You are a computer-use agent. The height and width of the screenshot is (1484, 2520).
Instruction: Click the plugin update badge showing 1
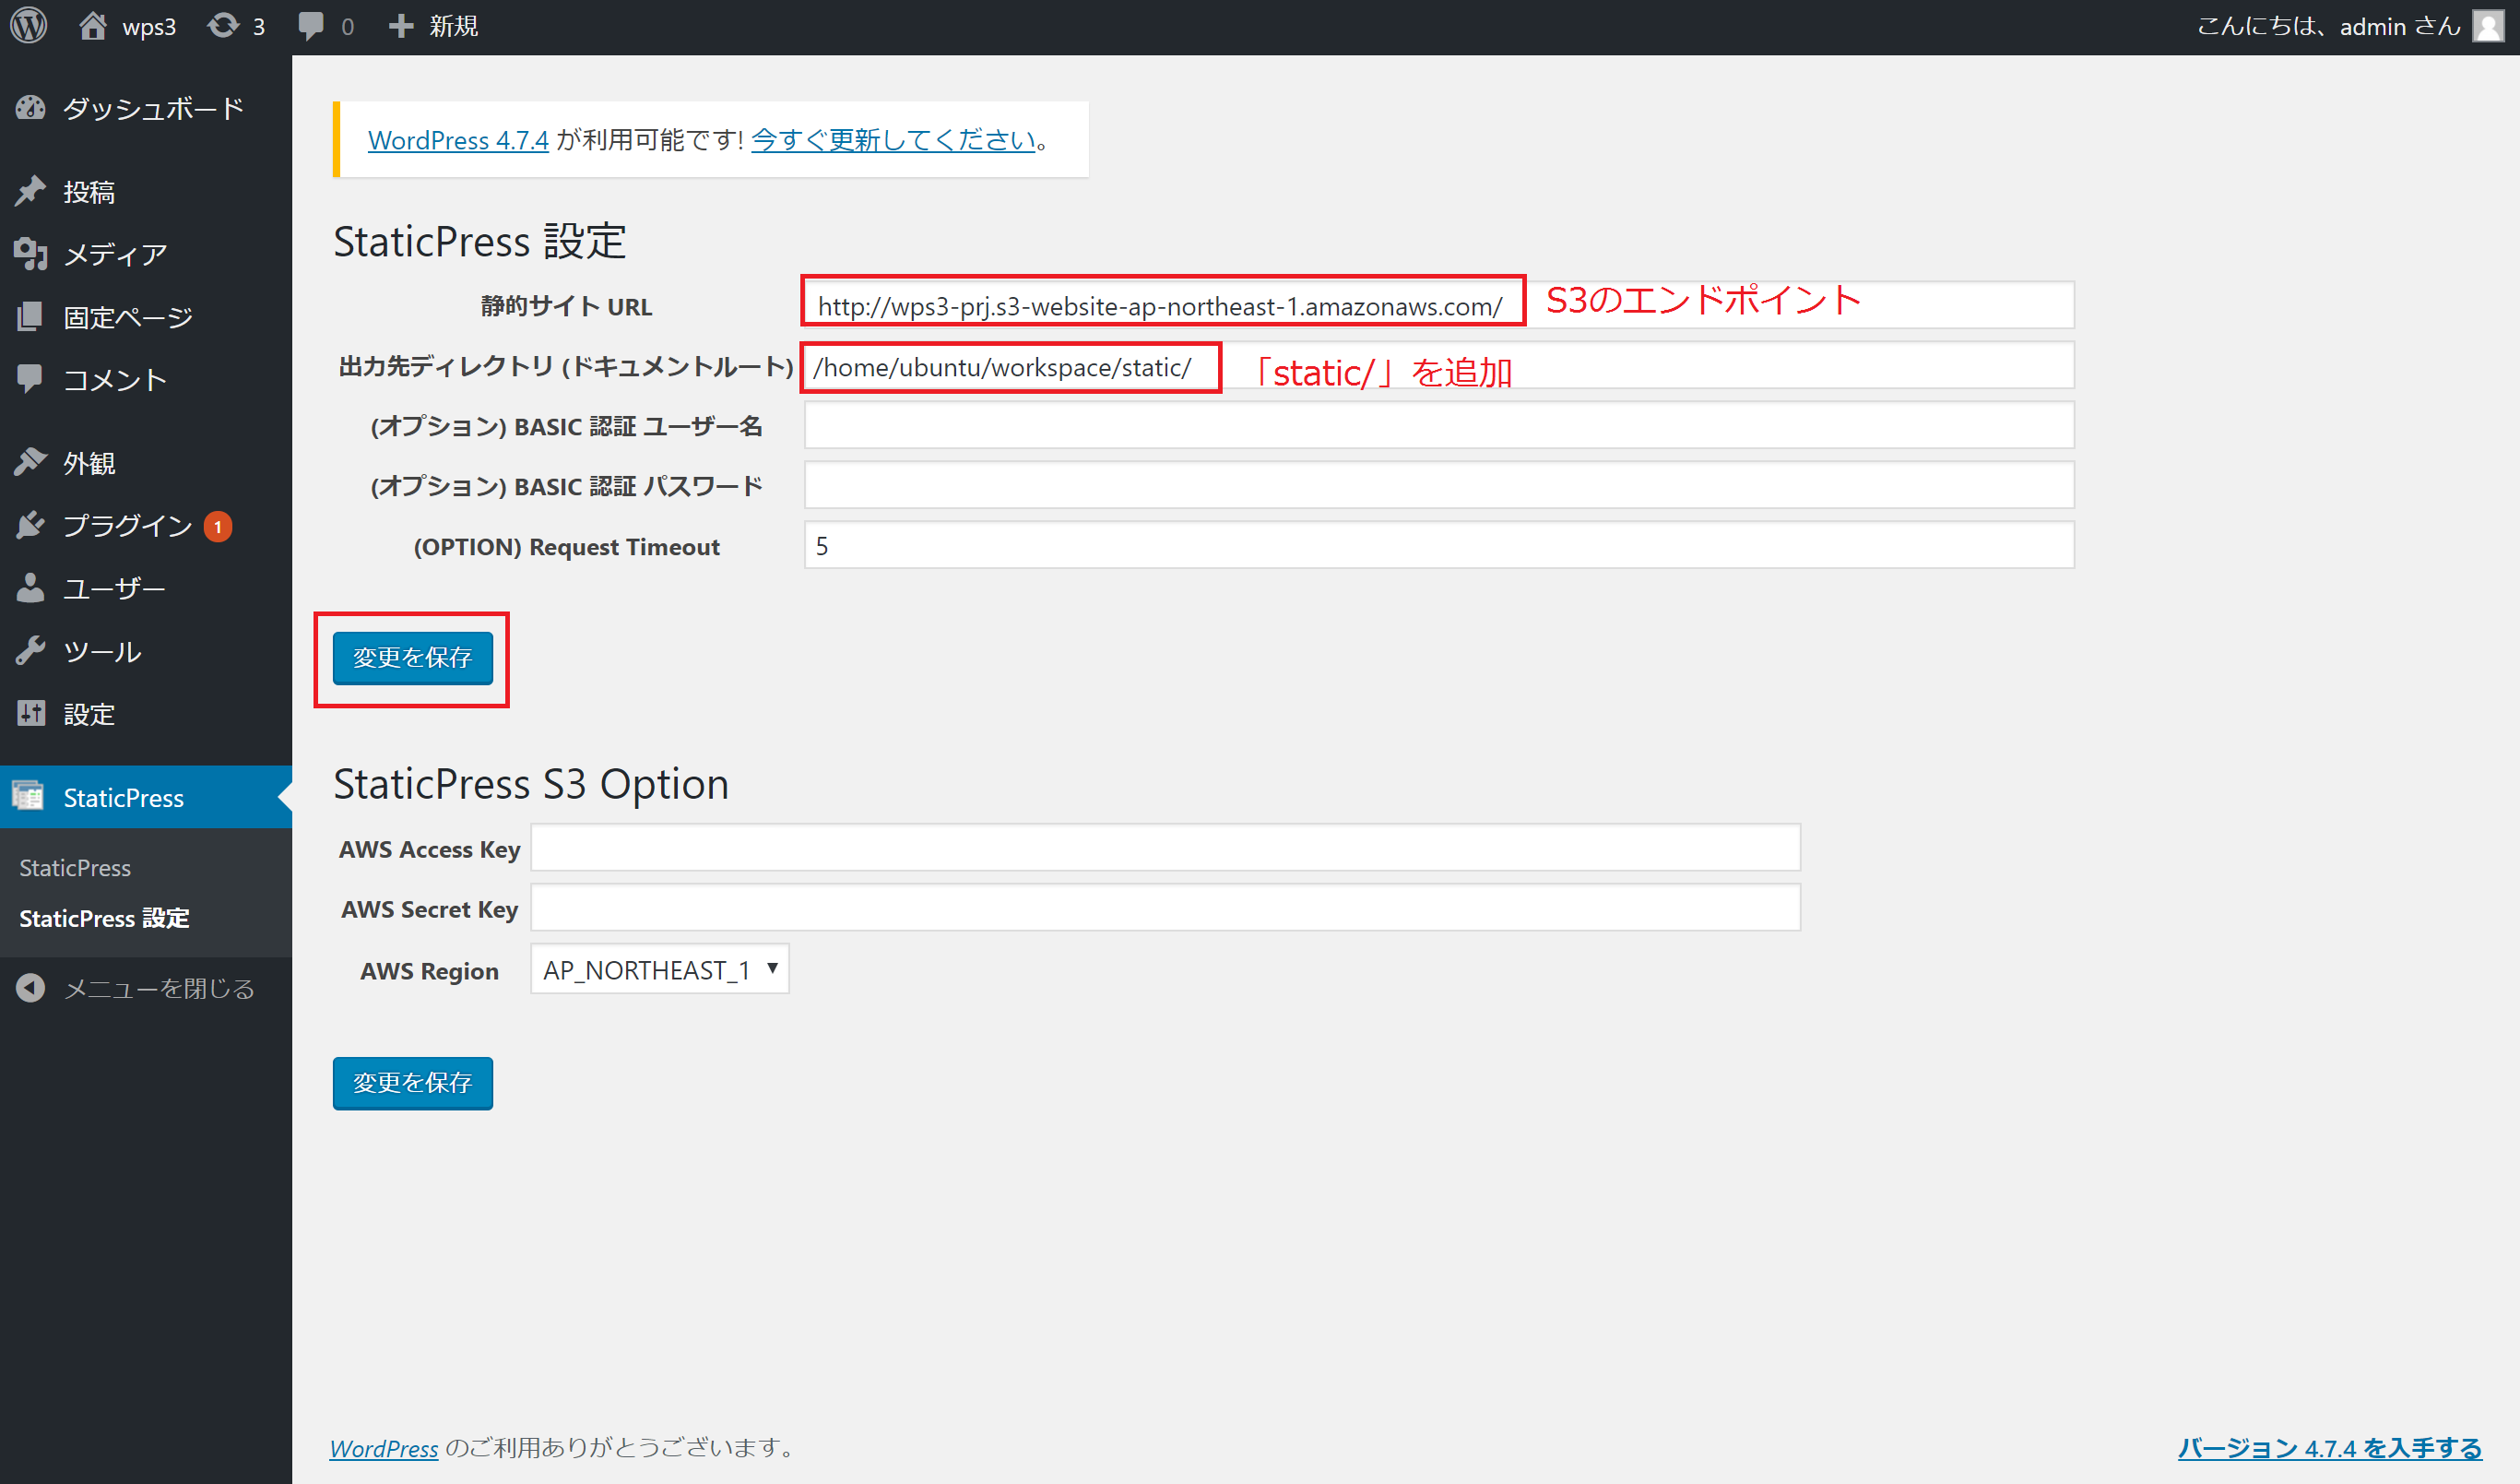218,526
